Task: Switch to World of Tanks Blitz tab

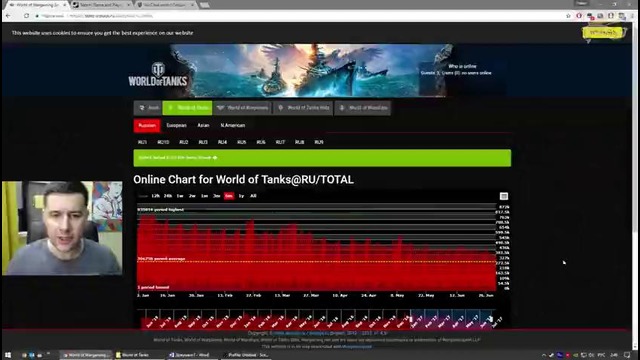Action: tap(303, 108)
